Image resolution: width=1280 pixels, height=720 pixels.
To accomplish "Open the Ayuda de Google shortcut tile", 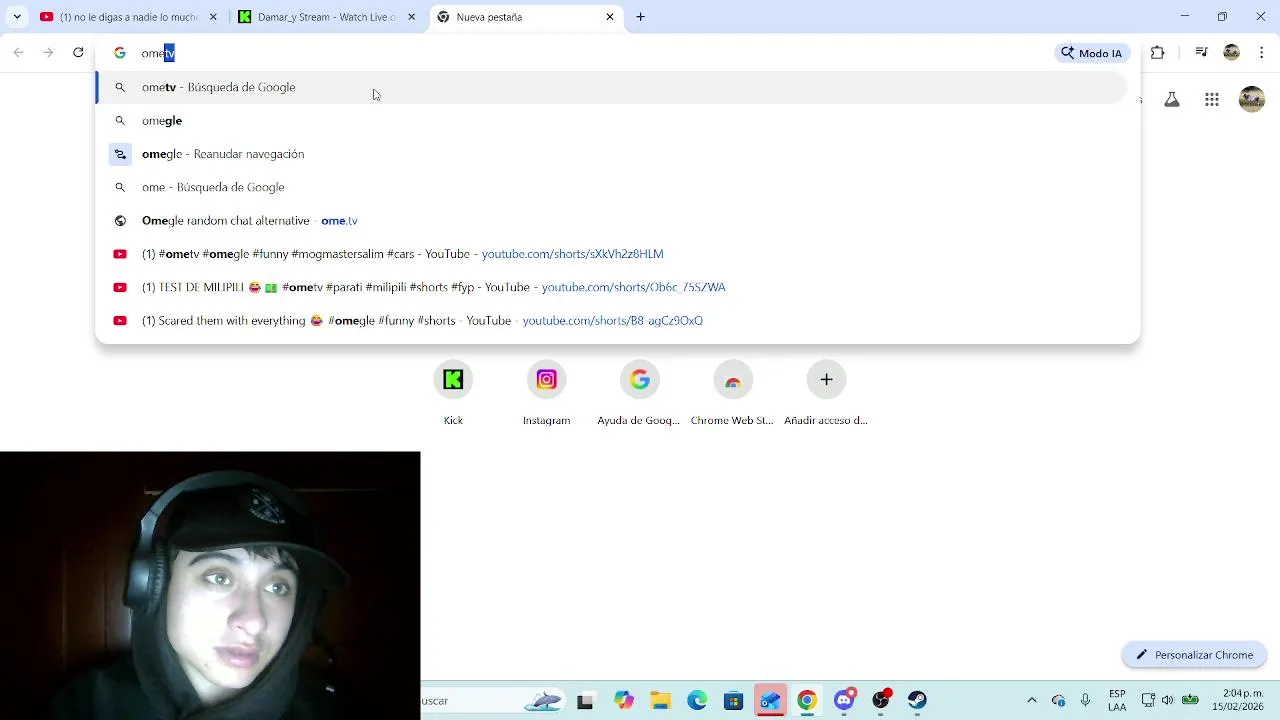I will (639, 394).
